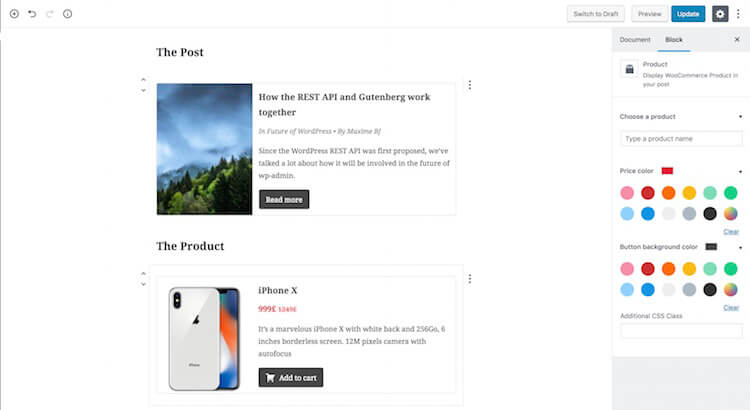Toggle the settings gear sidebar
The image size is (750, 410).
click(x=720, y=14)
